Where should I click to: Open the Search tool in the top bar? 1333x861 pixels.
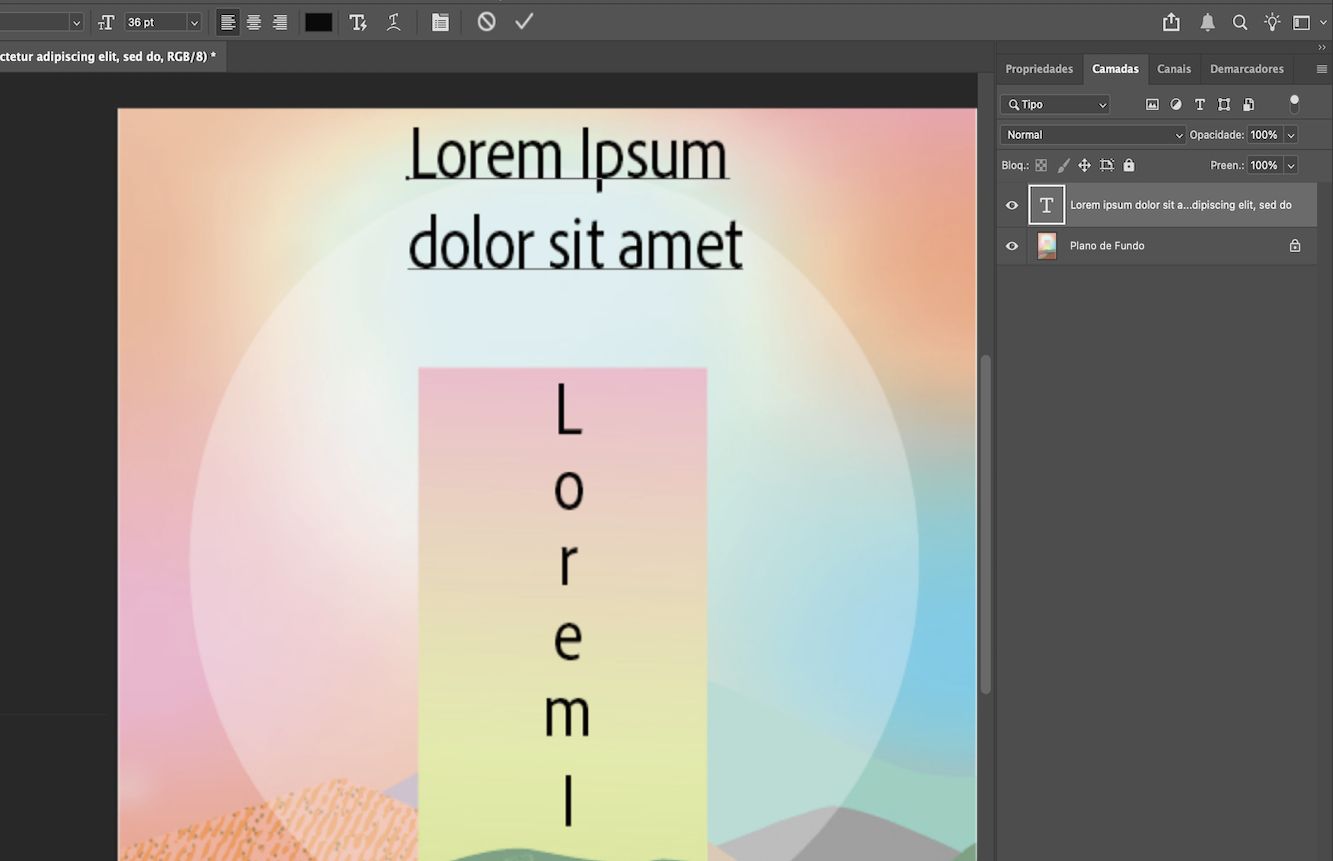pyautogui.click(x=1239, y=21)
